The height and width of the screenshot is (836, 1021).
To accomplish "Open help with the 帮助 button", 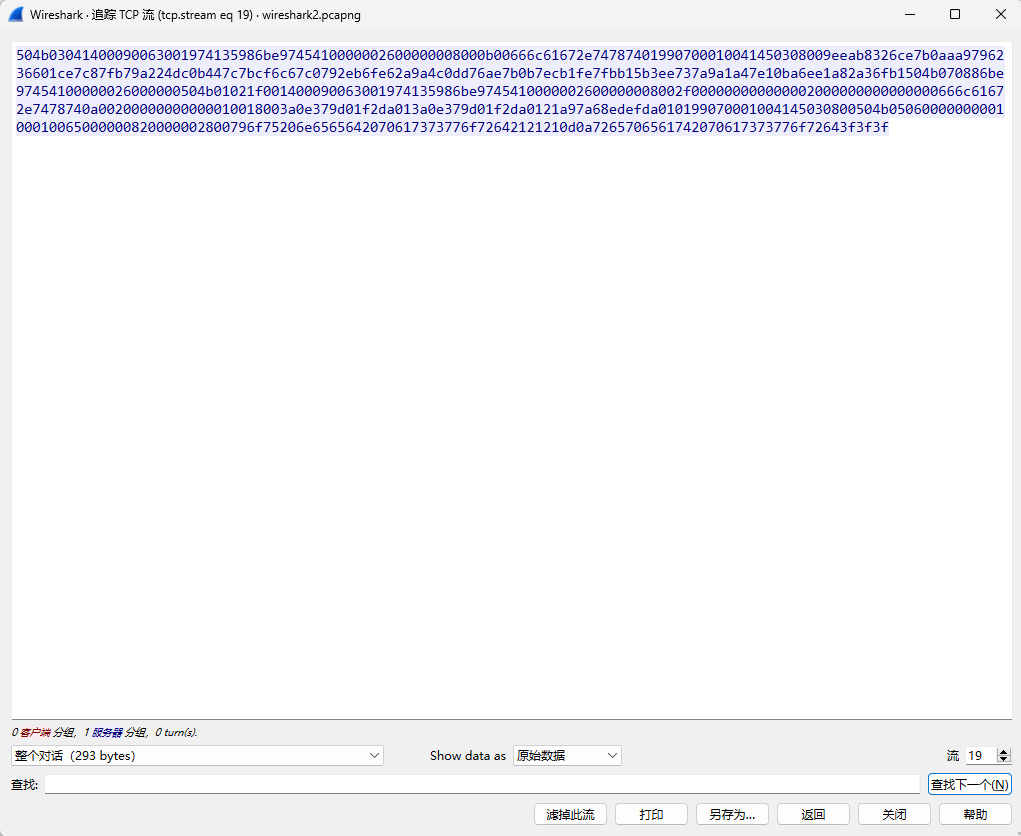I will pyautogui.click(x=975, y=814).
